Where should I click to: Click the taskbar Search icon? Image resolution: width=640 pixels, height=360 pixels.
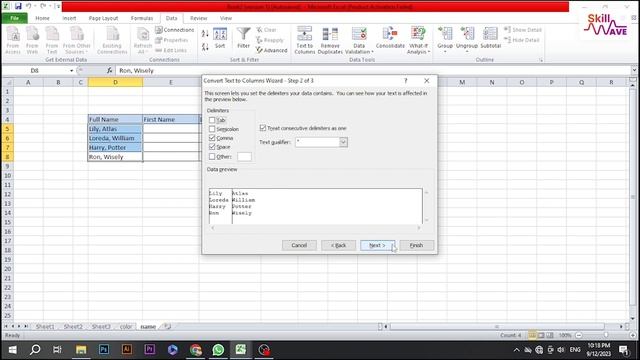coord(35,350)
